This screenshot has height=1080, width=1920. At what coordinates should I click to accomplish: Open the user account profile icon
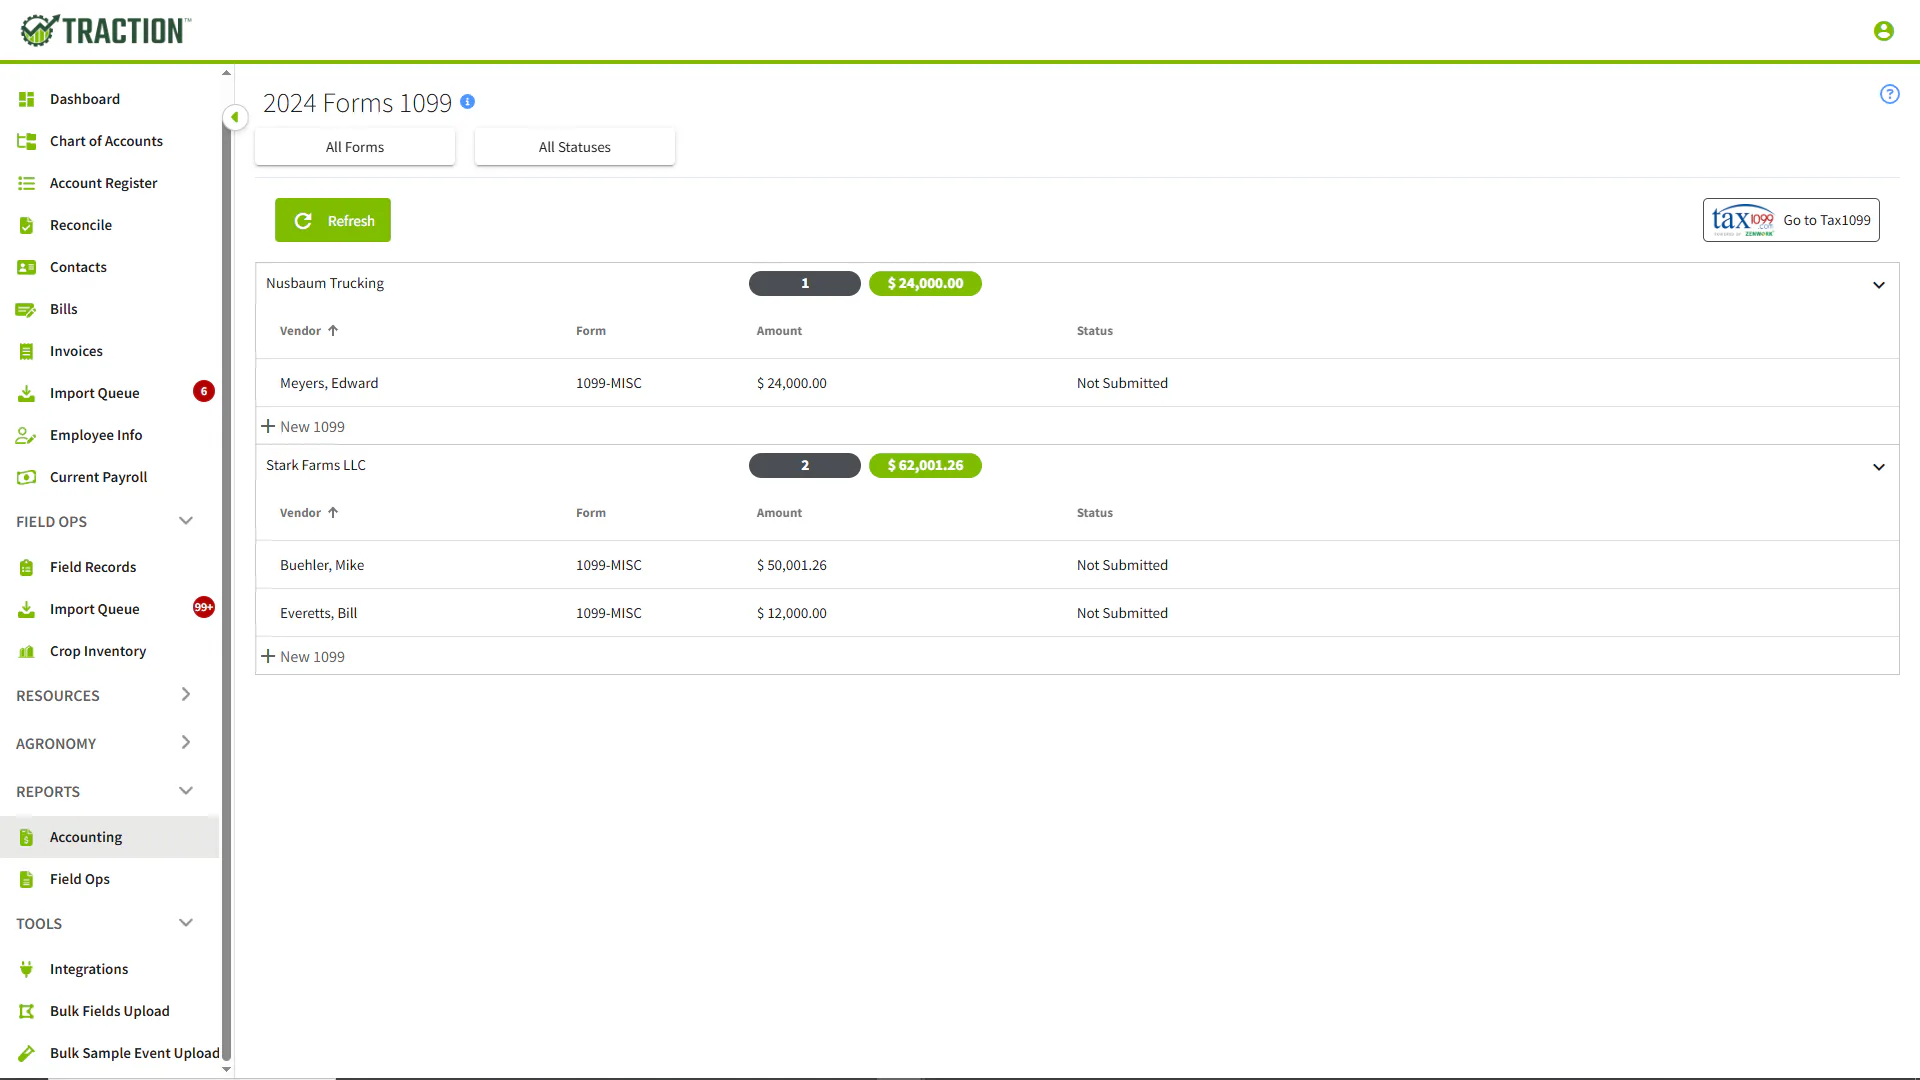pyautogui.click(x=1883, y=31)
